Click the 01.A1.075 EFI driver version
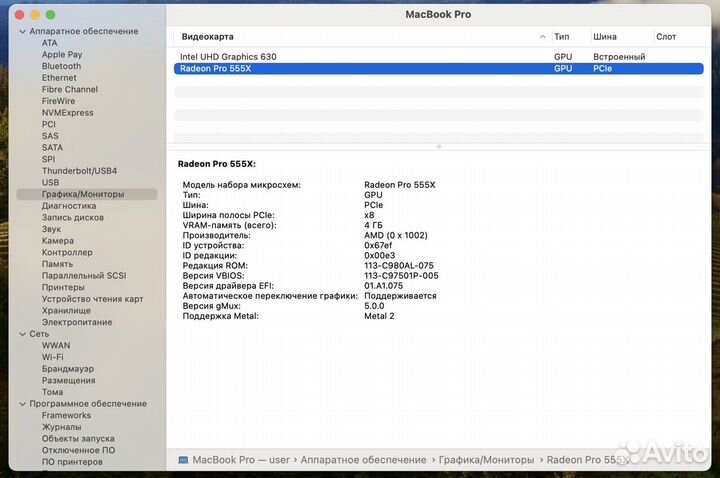The width and height of the screenshot is (720, 478). pos(383,286)
